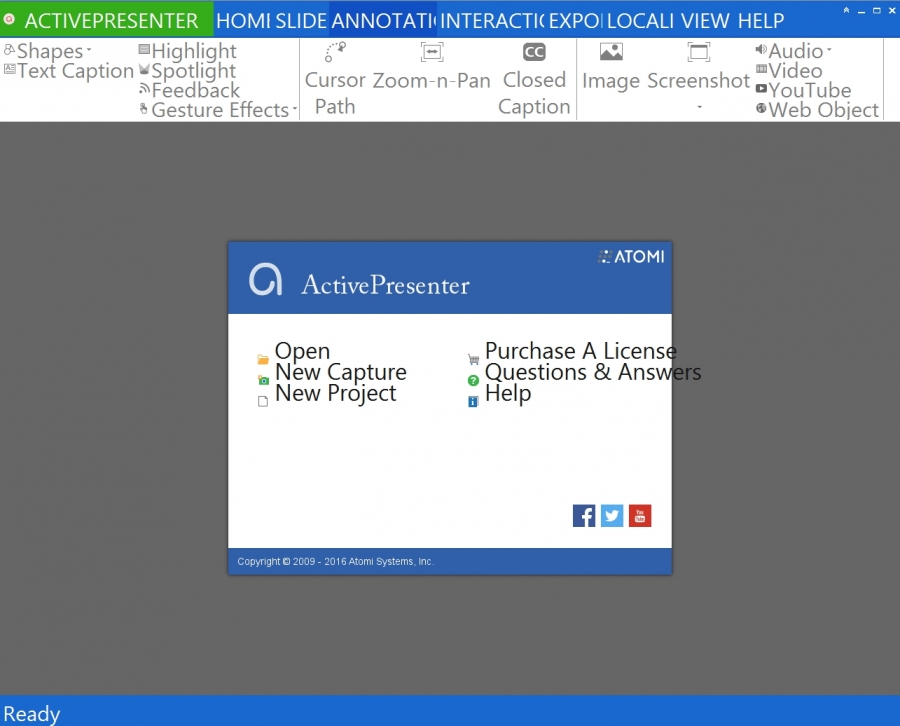Insert a YouTube object from the ribbon

click(804, 90)
